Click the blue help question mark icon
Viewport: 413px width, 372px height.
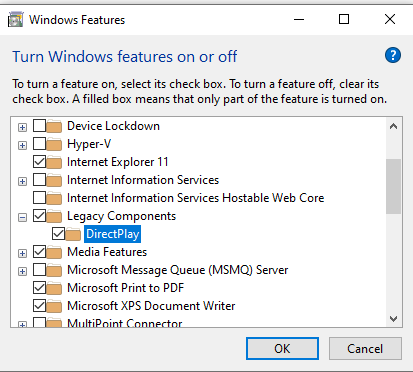pos(393,55)
